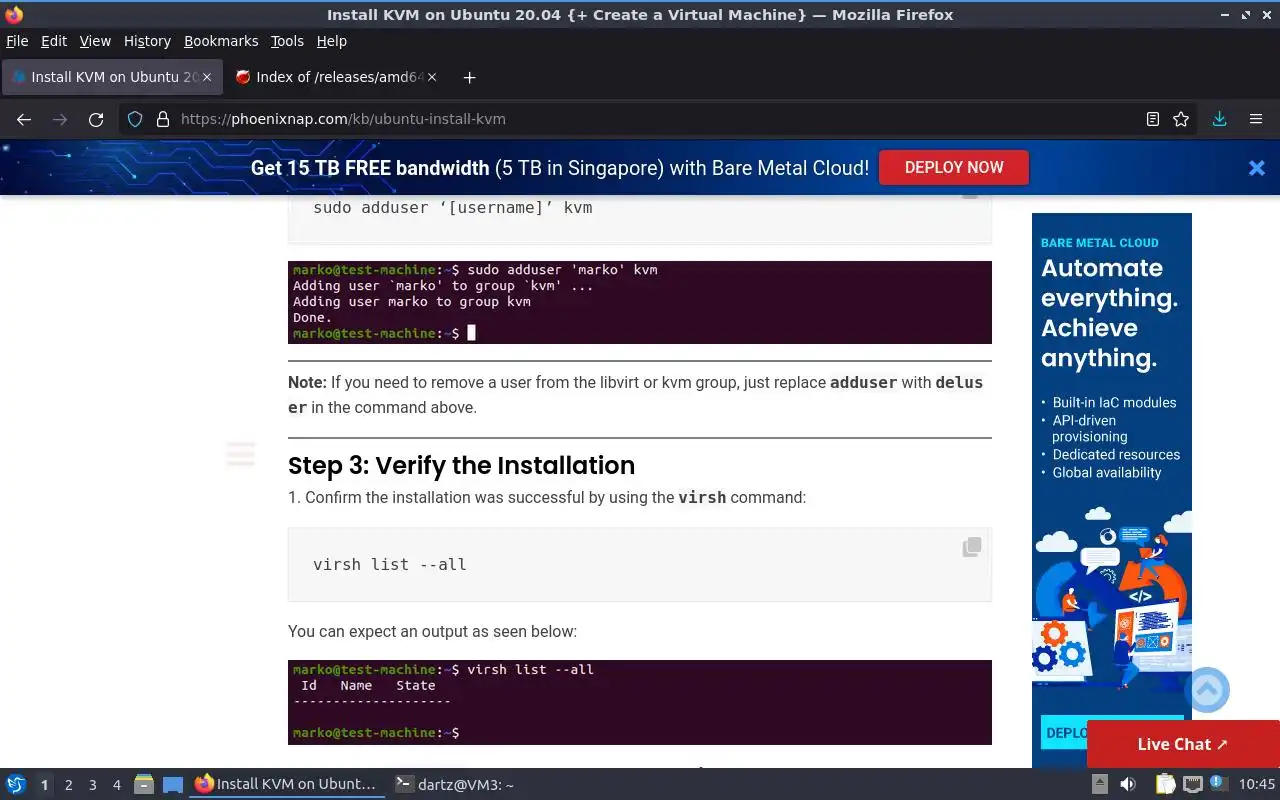Show the desktop from panel
The height and width of the screenshot is (800, 1280).
[x=173, y=784]
